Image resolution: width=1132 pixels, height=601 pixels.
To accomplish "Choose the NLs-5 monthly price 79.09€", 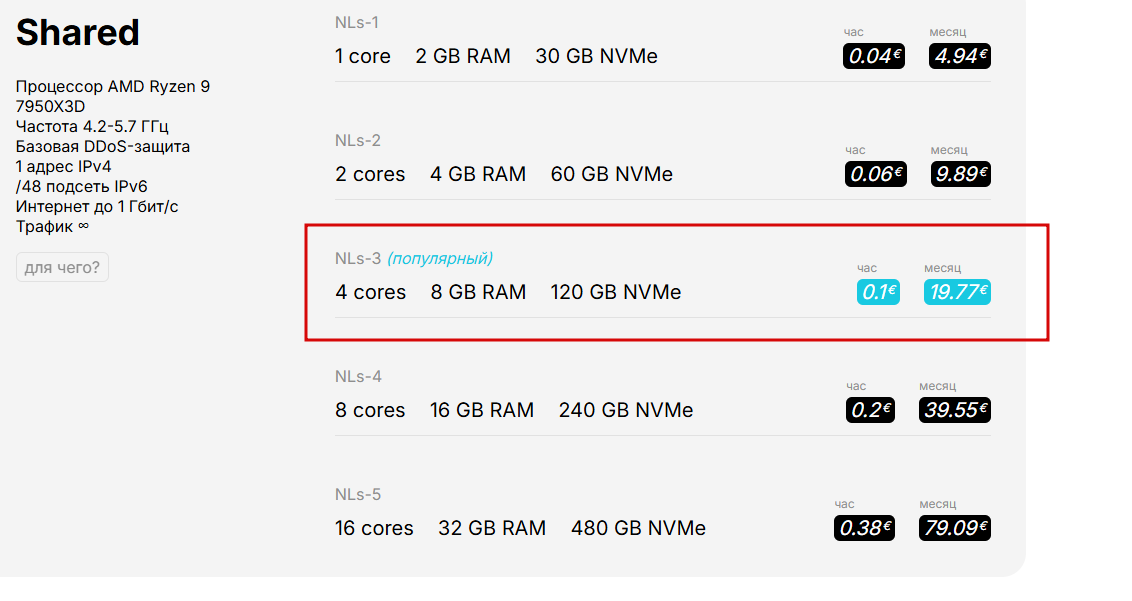I will [954, 528].
